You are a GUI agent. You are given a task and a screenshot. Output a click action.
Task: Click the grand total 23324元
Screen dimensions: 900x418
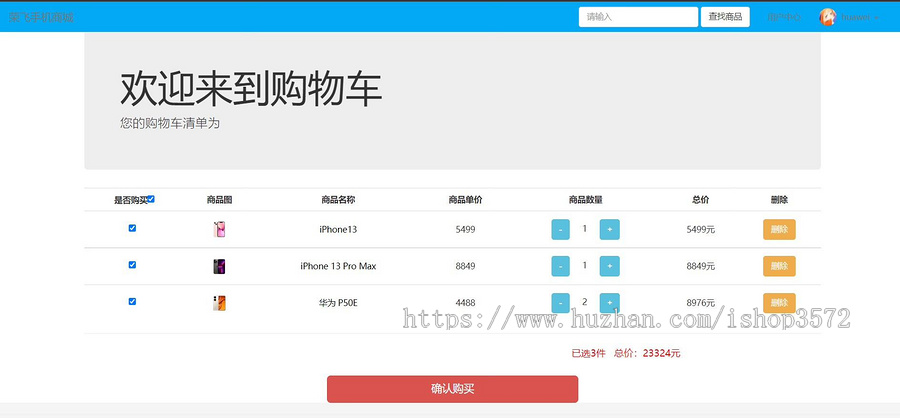pos(661,354)
